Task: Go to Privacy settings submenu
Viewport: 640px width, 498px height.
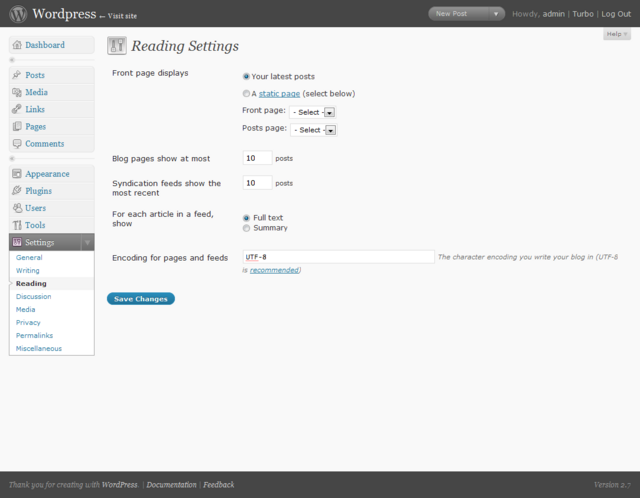Action: coord(28,322)
